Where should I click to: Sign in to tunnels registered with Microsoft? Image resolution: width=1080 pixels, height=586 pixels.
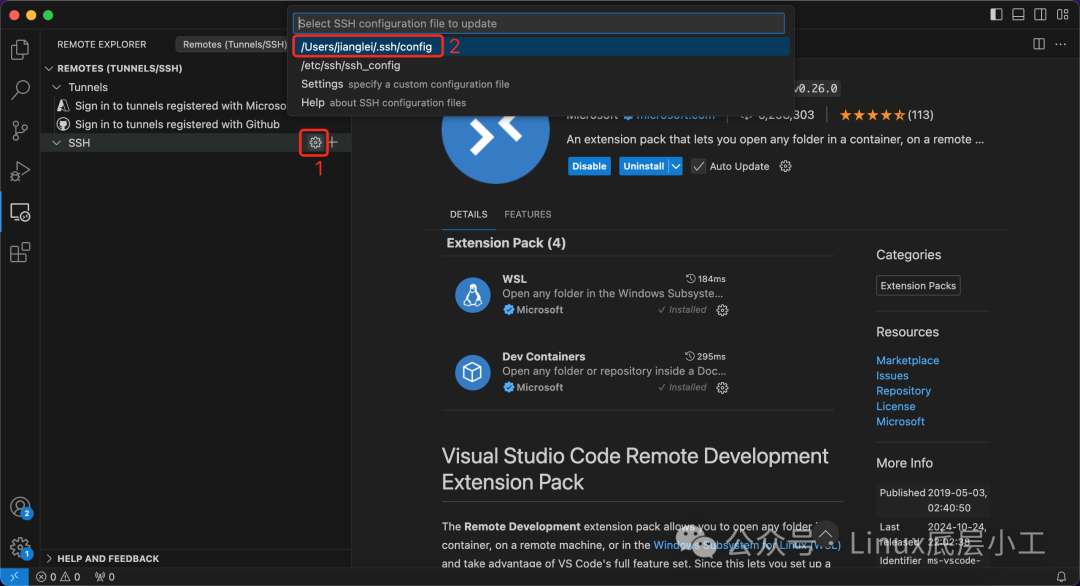181,105
